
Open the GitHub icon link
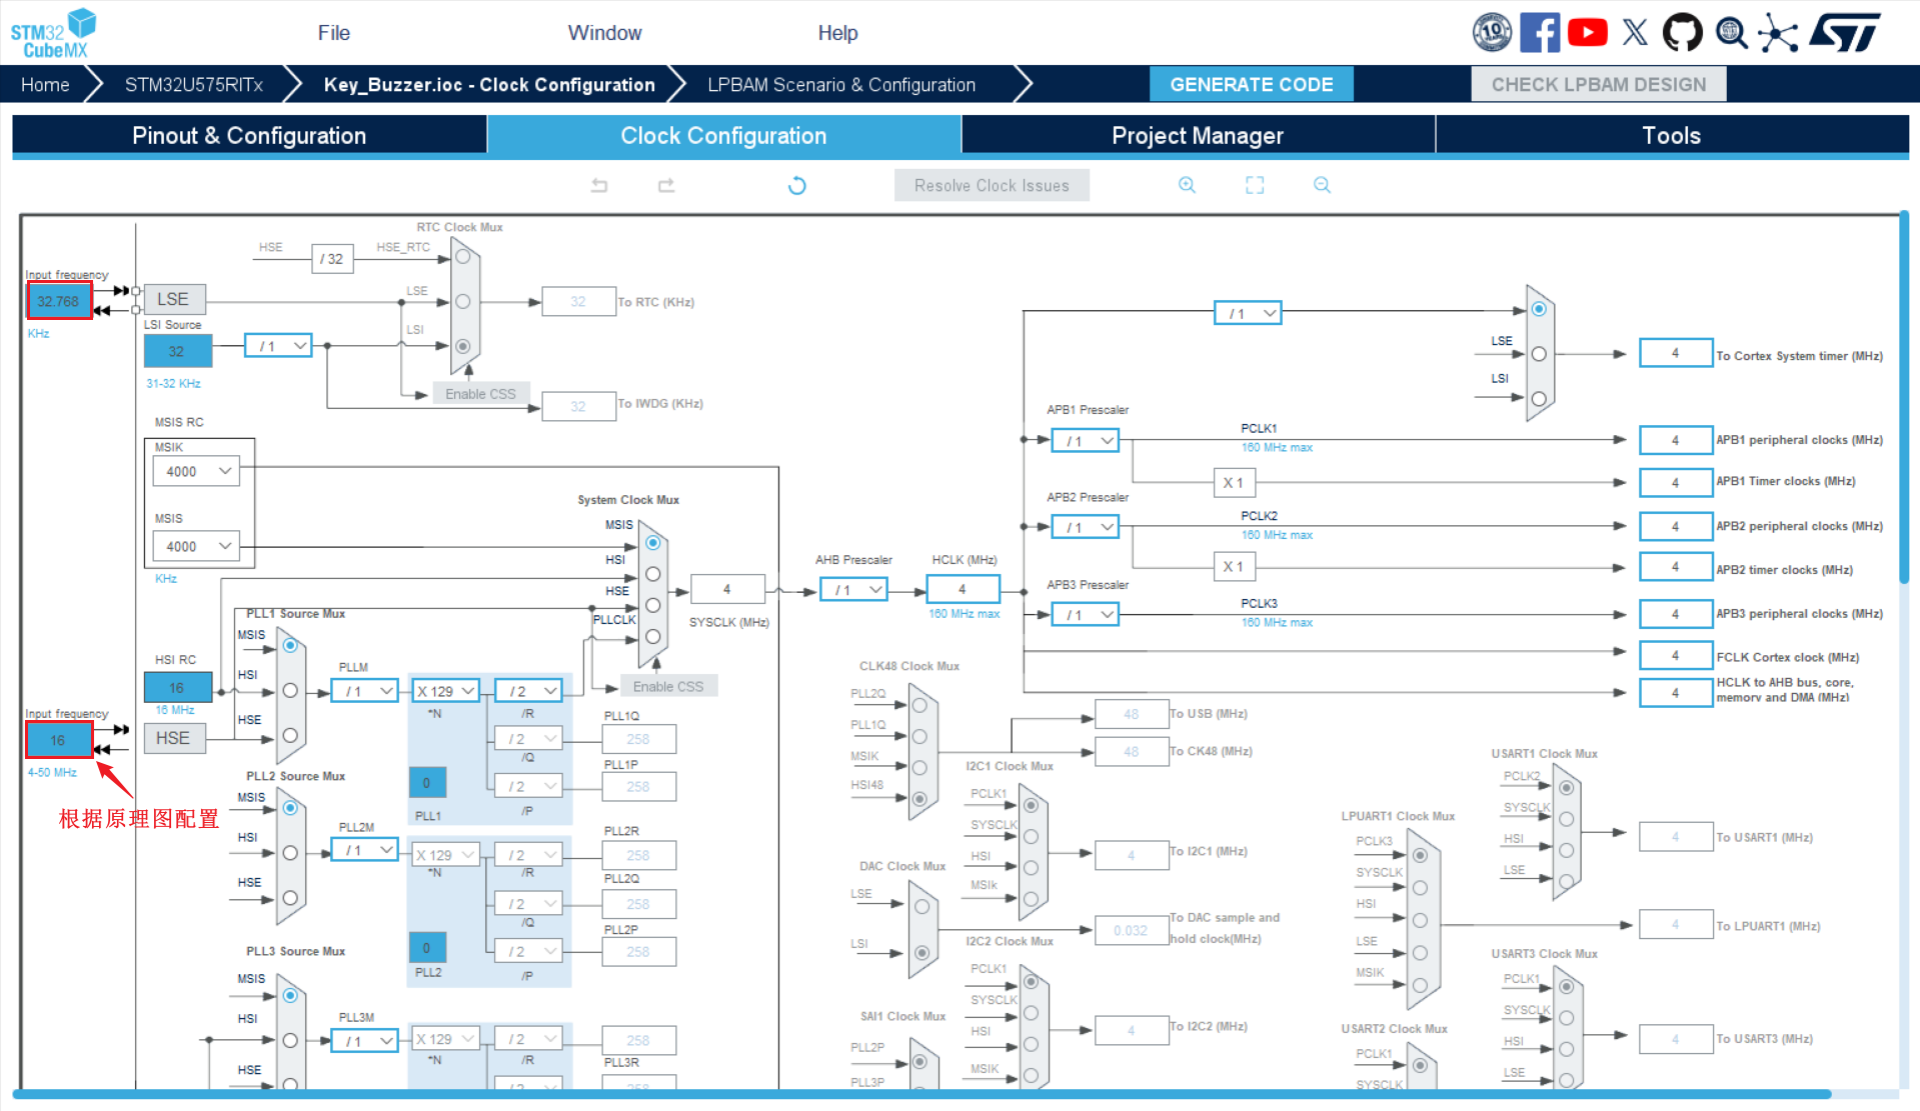1682,32
